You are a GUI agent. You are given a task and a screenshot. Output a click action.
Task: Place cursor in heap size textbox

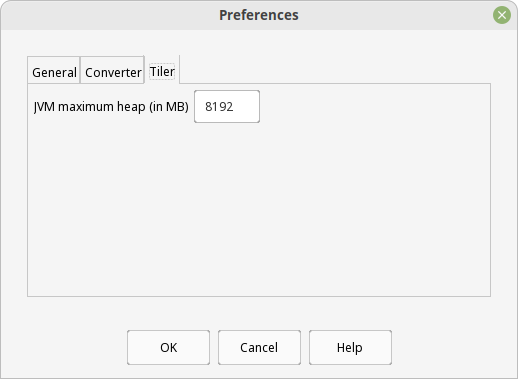[227, 107]
